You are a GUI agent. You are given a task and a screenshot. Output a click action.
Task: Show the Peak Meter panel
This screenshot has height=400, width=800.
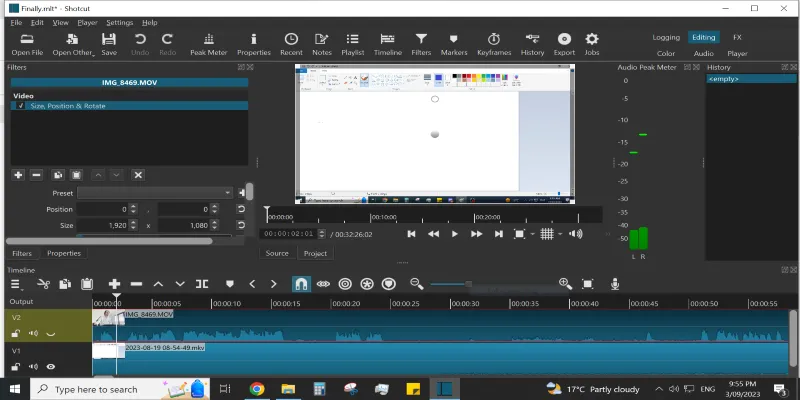pyautogui.click(x=209, y=44)
